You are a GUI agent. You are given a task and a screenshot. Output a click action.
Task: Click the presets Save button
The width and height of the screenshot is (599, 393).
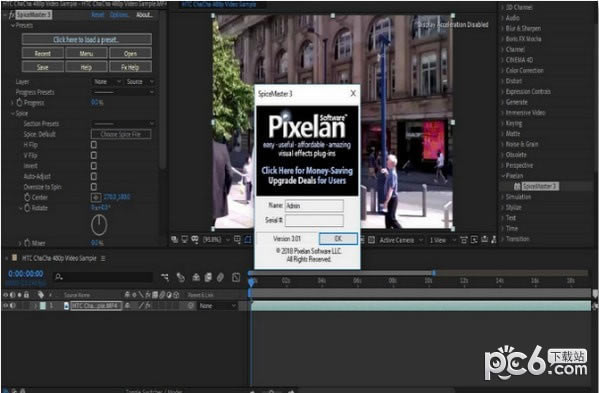point(43,67)
